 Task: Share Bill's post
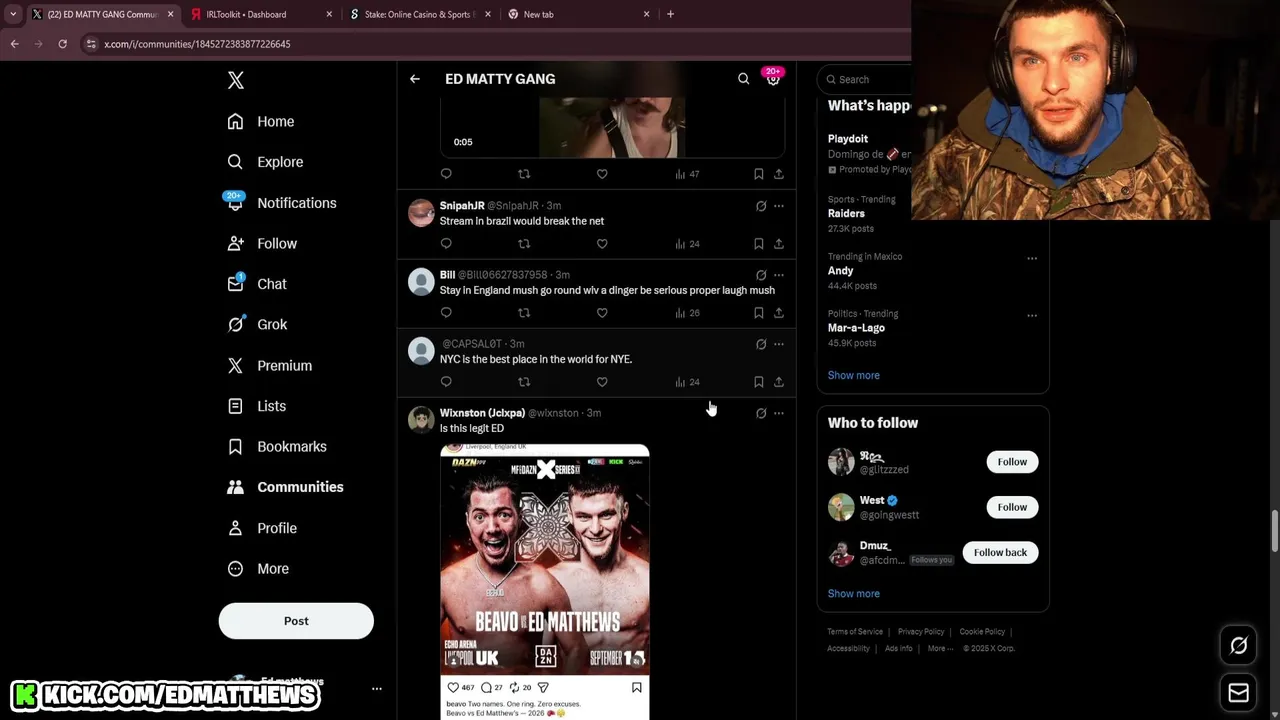click(778, 313)
